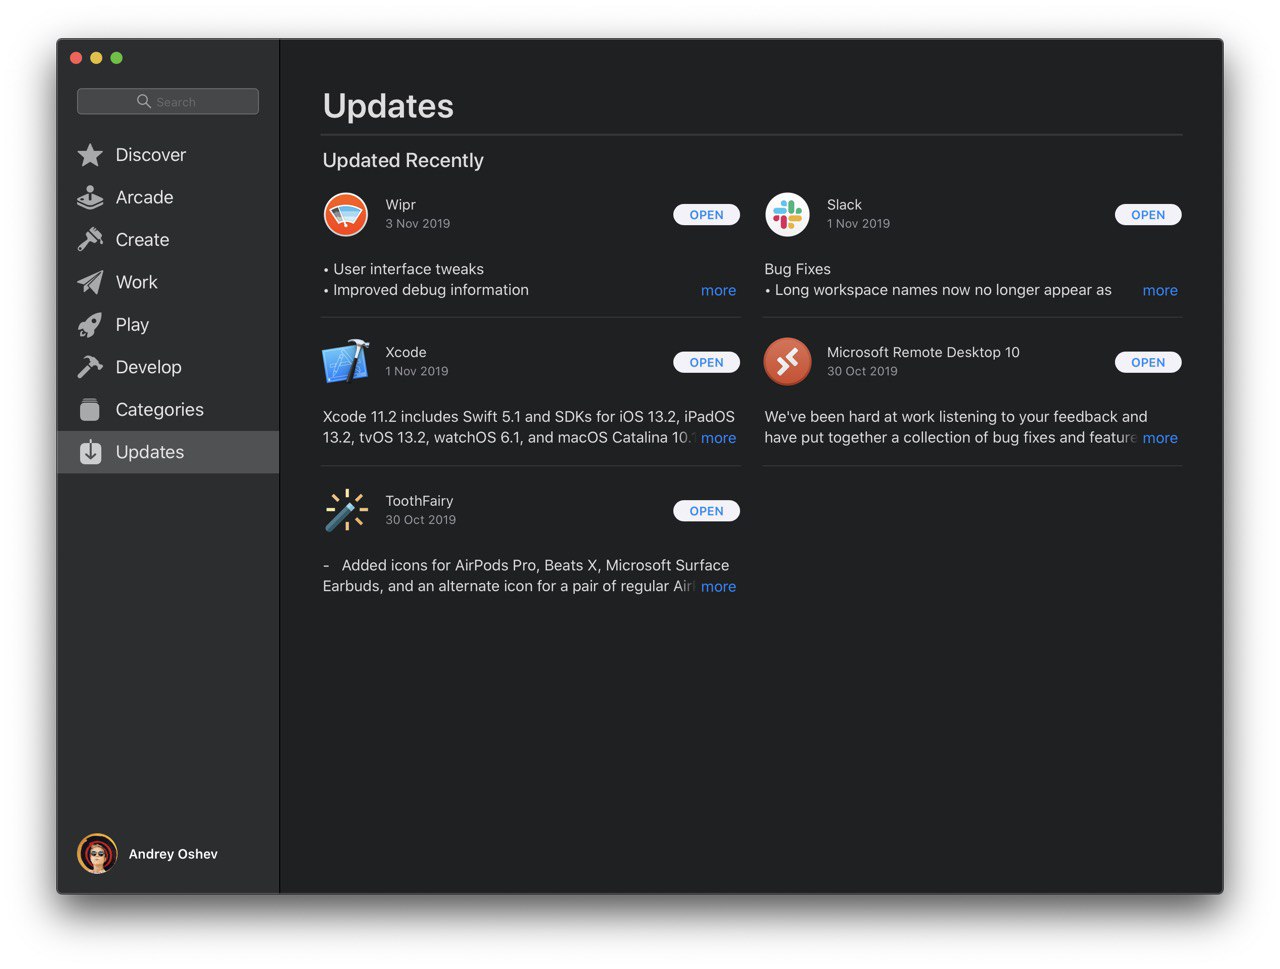Click the ToothFairy magic wand icon
This screenshot has height=969, width=1280.
click(x=346, y=510)
